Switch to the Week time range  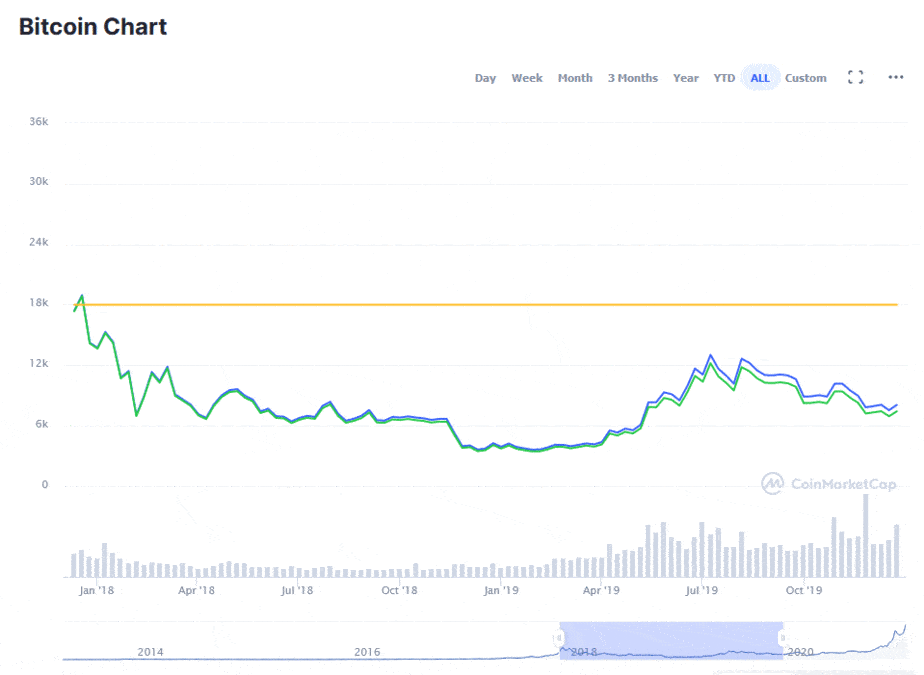(x=527, y=78)
